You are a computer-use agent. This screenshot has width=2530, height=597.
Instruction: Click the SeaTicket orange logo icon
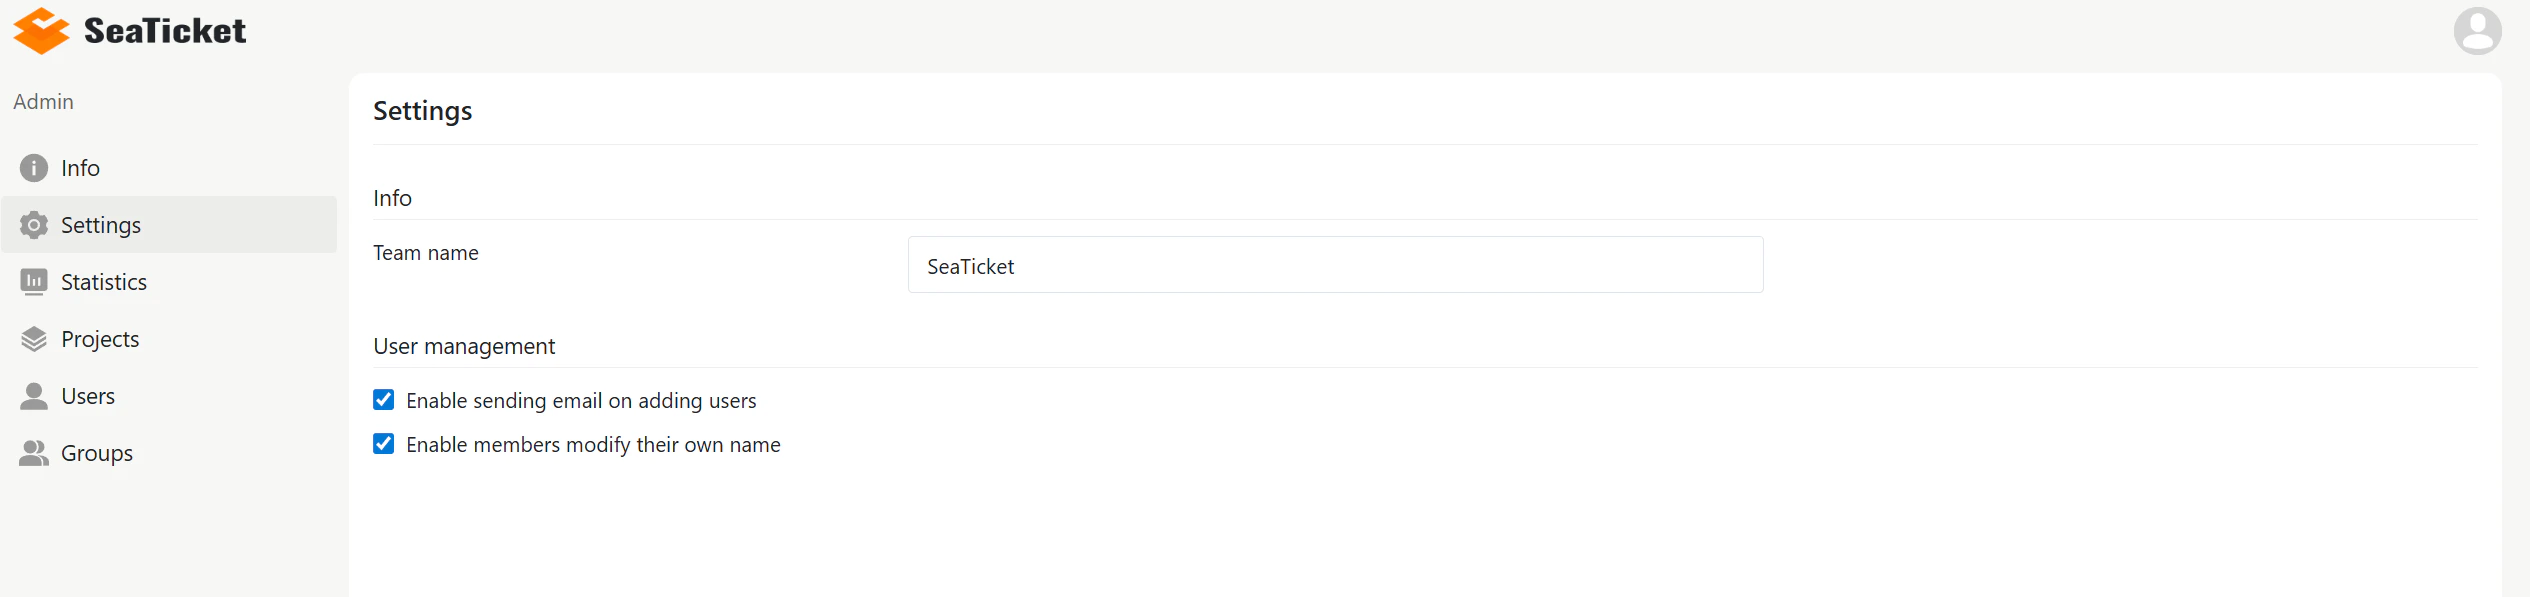tap(41, 31)
